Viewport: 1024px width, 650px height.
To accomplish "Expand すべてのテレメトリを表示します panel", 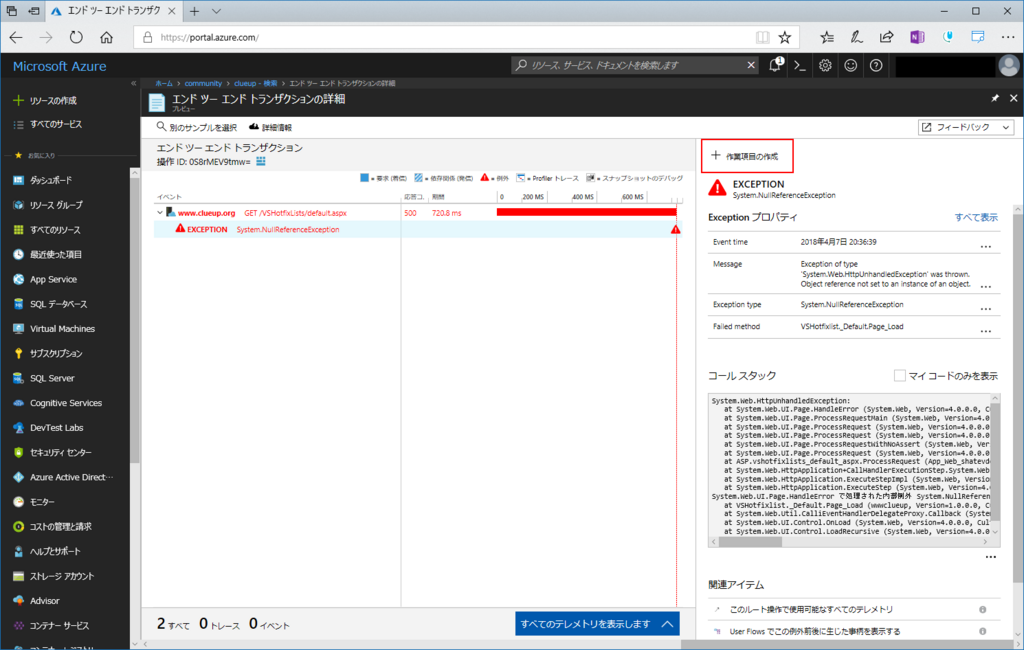I will click(x=597, y=624).
